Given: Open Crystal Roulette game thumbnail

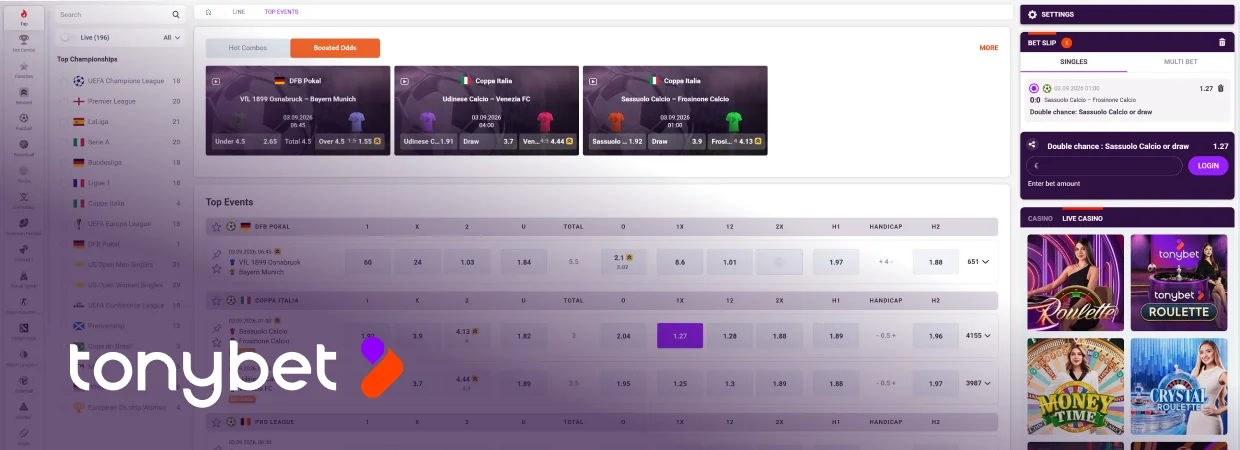Looking at the screenshot, I should (1179, 386).
